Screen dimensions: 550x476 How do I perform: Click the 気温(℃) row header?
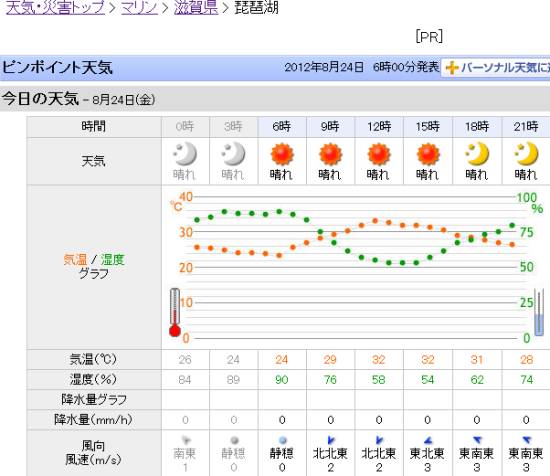click(94, 359)
